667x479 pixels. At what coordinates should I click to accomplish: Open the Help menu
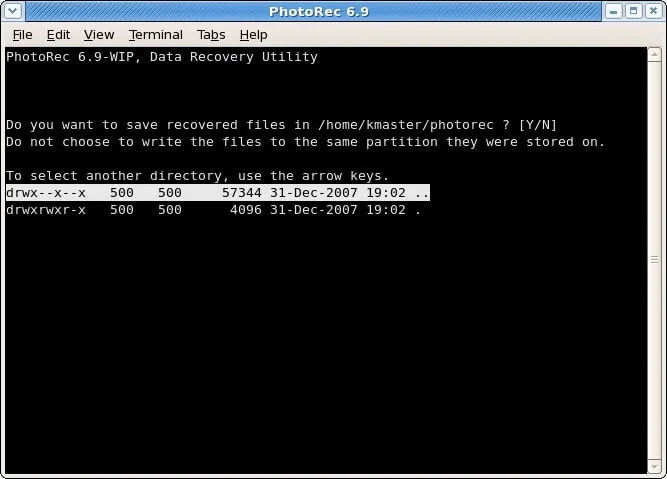254,35
